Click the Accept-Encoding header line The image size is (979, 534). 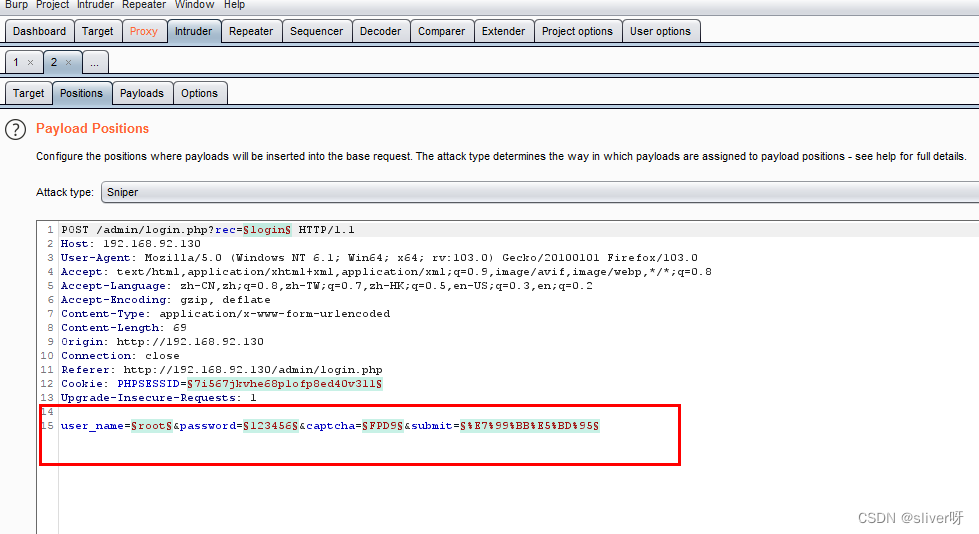pos(165,300)
